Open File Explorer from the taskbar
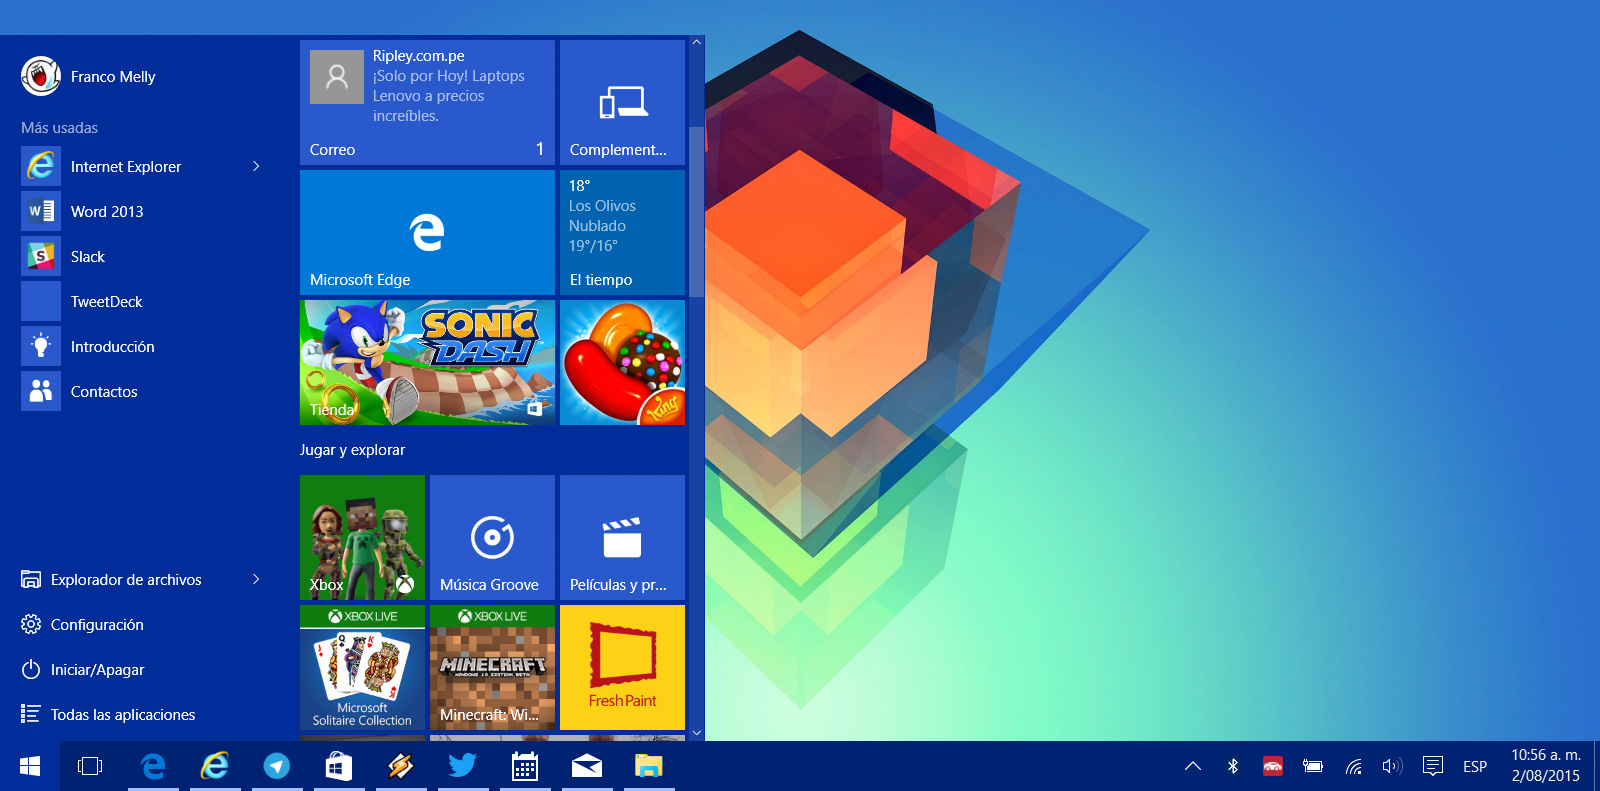 click(x=649, y=766)
